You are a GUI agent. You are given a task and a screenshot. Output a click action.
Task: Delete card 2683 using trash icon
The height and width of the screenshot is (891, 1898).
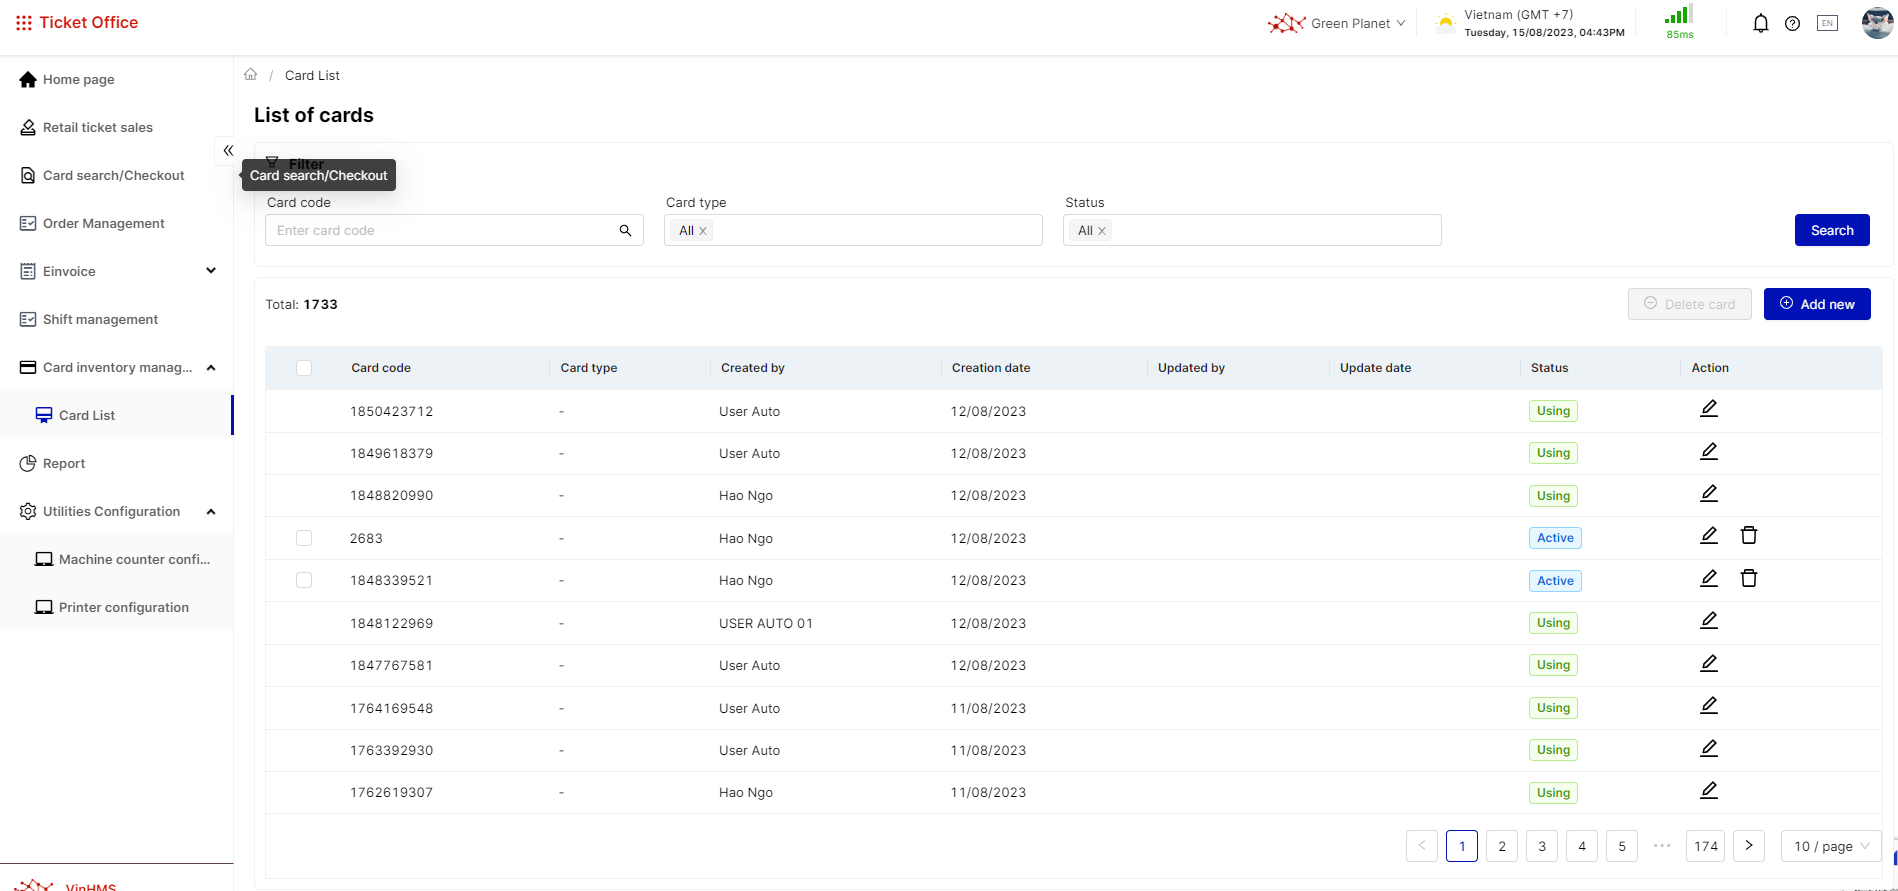click(x=1748, y=536)
